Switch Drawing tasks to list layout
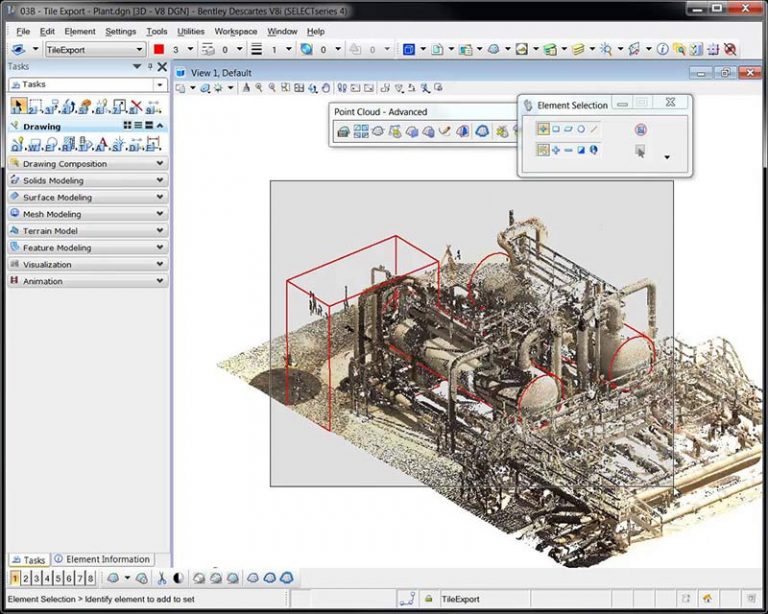This screenshot has height=614, width=768. click(x=138, y=126)
